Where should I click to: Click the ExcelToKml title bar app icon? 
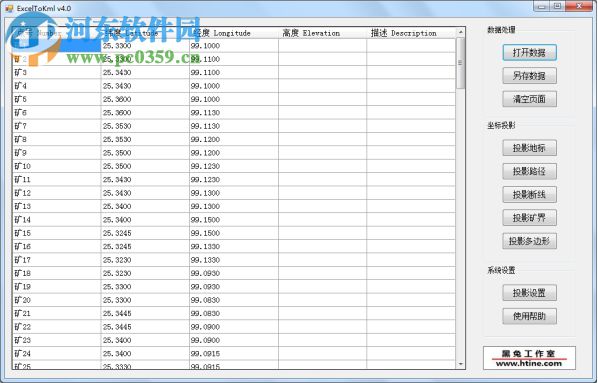[9, 8]
